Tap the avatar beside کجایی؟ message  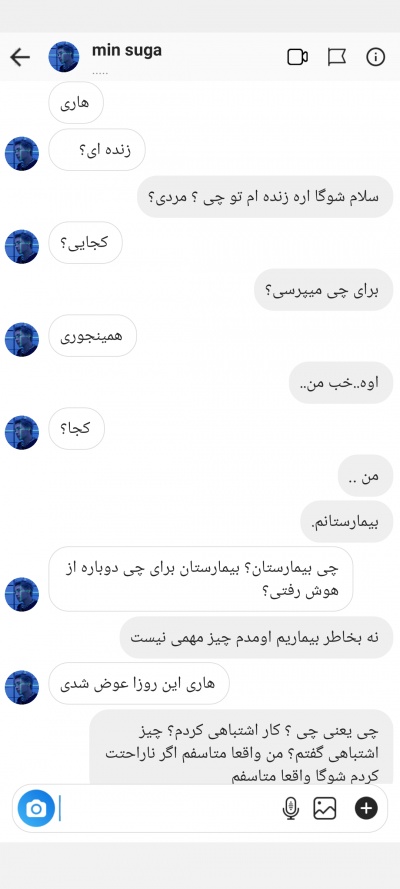point(22,246)
